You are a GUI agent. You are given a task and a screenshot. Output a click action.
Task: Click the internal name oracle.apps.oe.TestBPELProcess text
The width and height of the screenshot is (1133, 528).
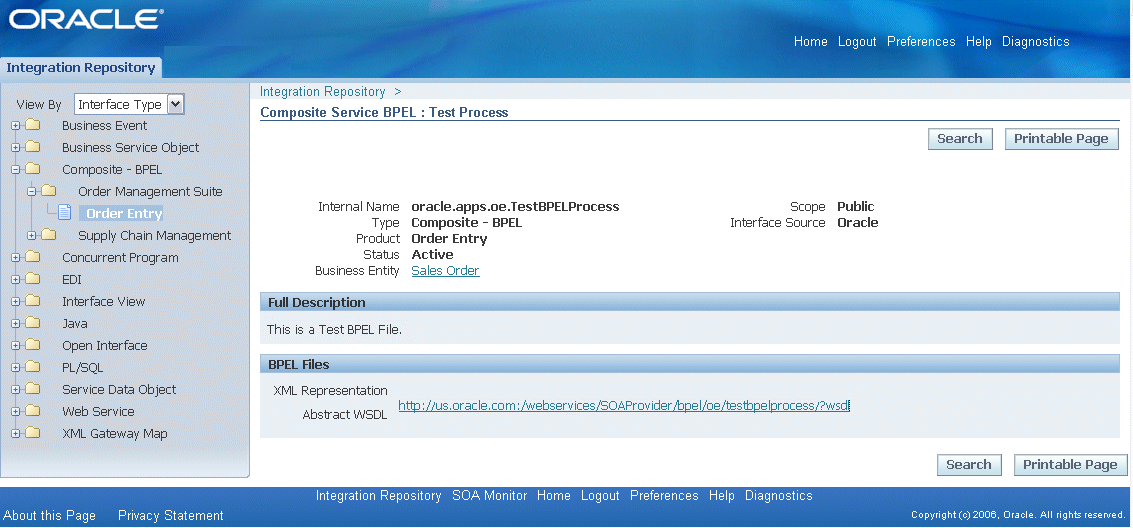[x=515, y=207]
